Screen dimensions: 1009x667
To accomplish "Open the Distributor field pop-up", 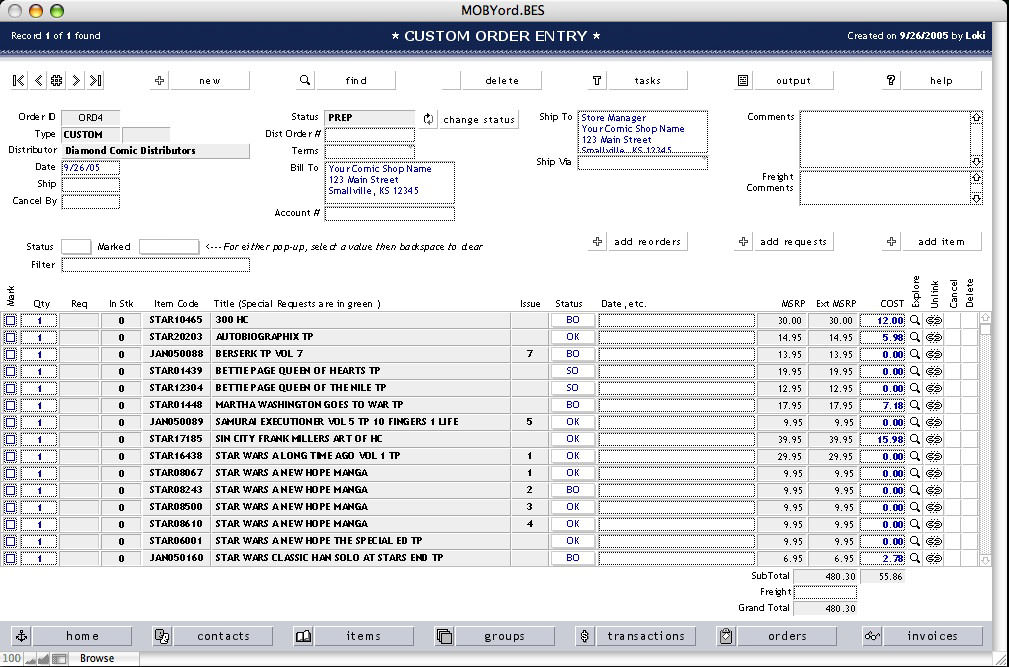I will [x=156, y=151].
